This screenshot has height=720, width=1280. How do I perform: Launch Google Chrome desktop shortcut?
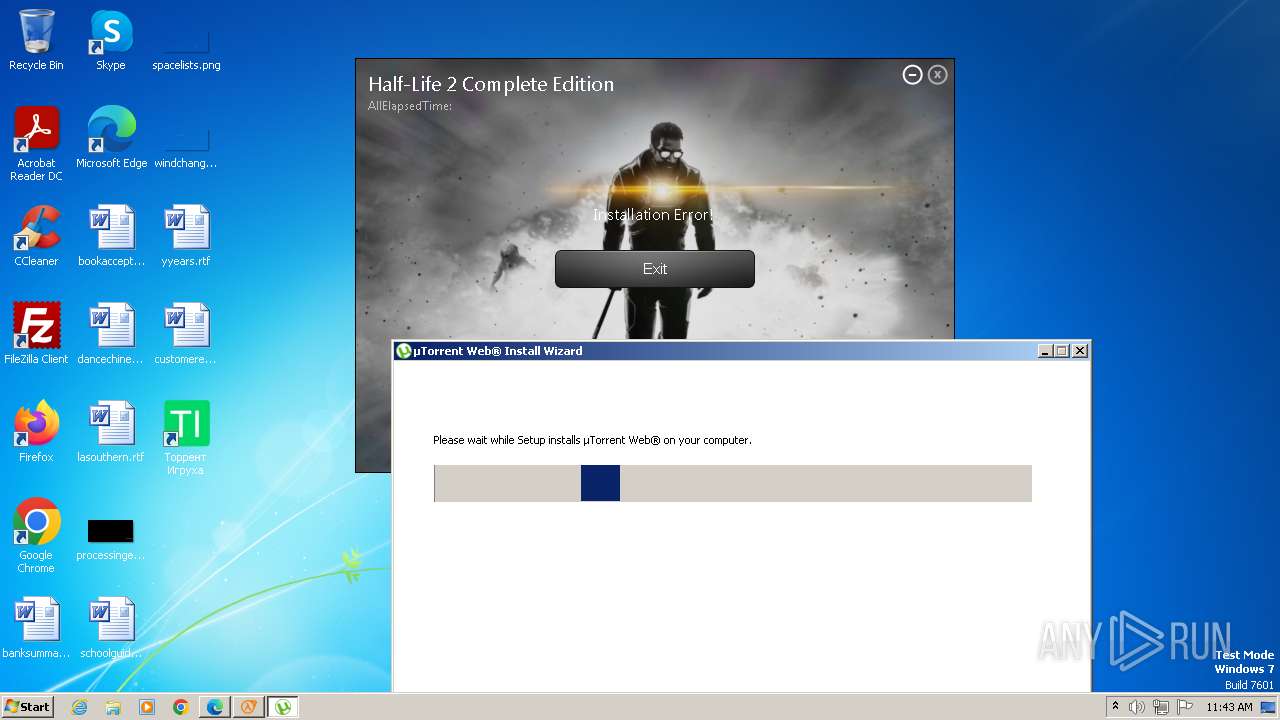[x=36, y=536]
